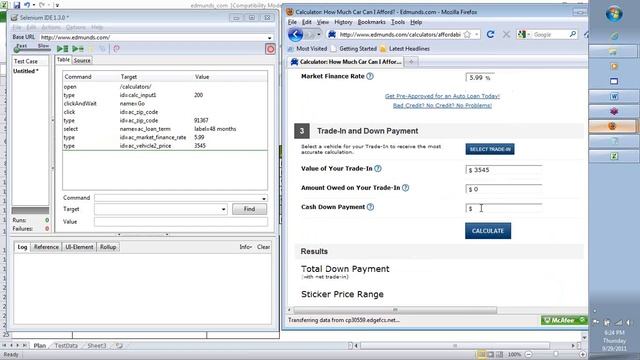Click the Step icon in Selenium toolbar
640x360 pixels.
click(102, 49)
